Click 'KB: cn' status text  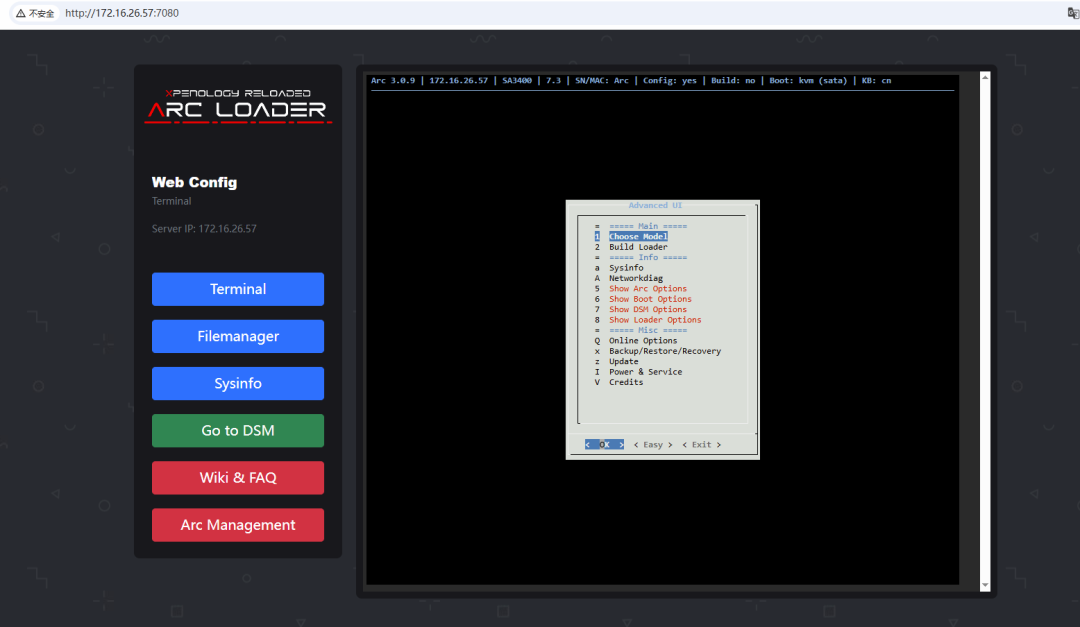(876, 81)
